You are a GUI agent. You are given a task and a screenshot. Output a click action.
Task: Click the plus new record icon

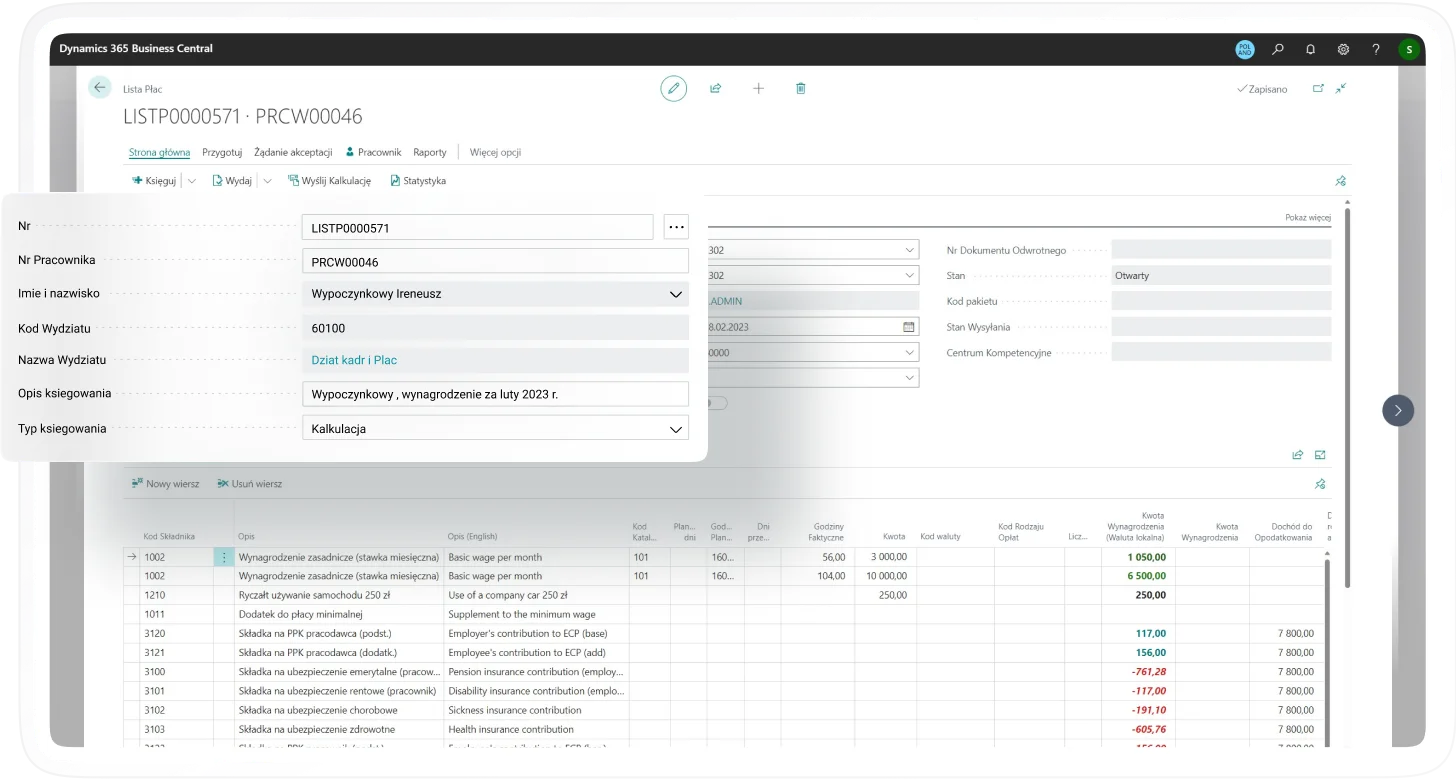[758, 89]
